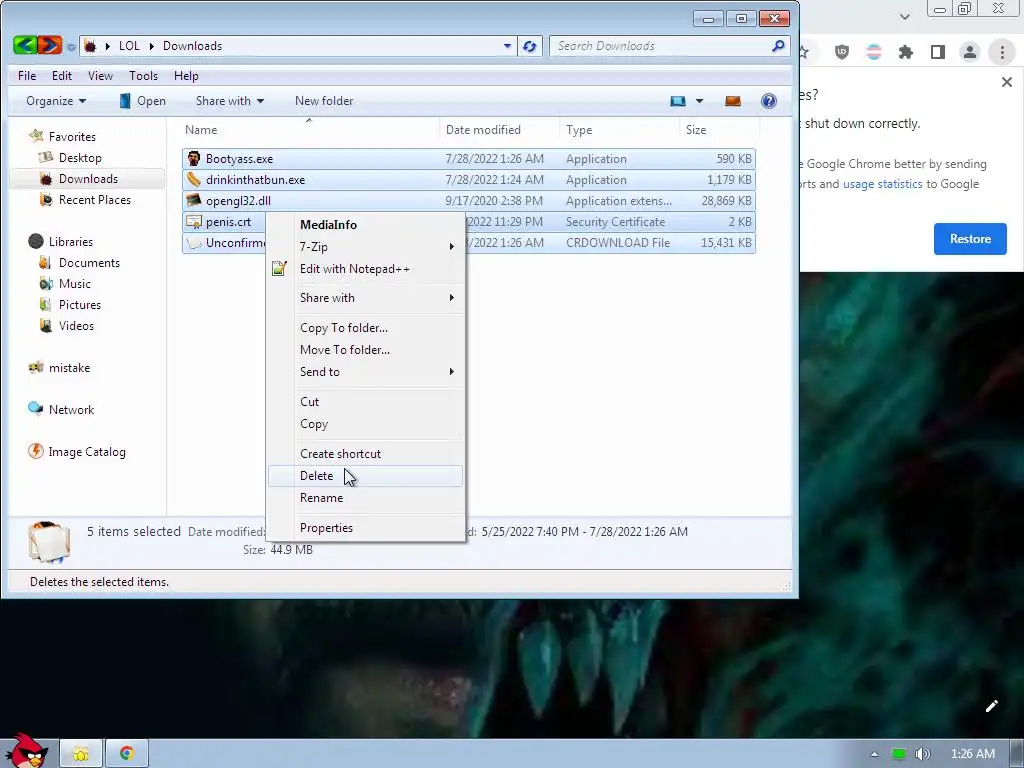Click the penis.crt certificate icon
Screen dimensions: 1024x768
[193, 221]
